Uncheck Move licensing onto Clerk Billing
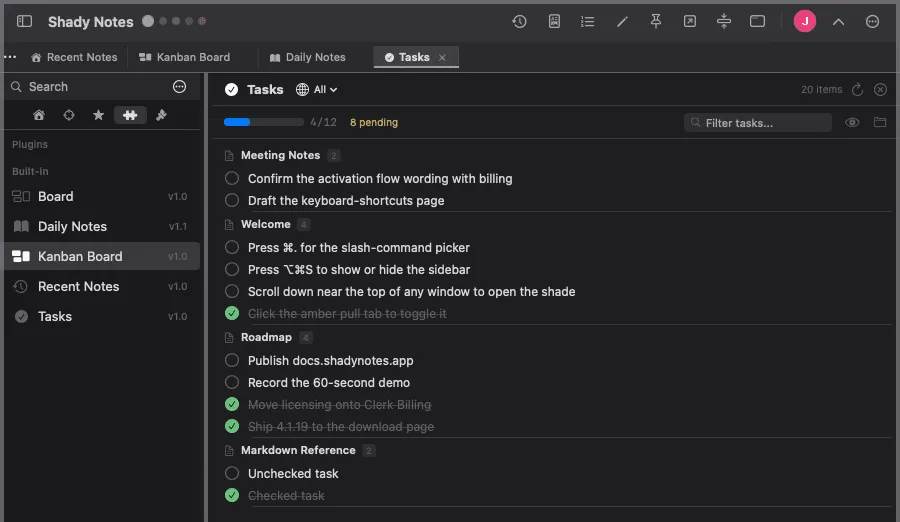 (232, 404)
